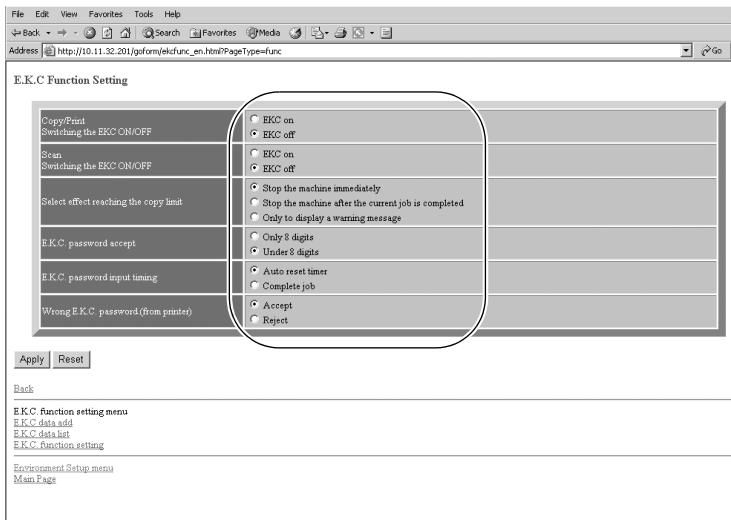Screen dimensions: 731x520
Task: Open the Help menu
Action: pos(172,14)
